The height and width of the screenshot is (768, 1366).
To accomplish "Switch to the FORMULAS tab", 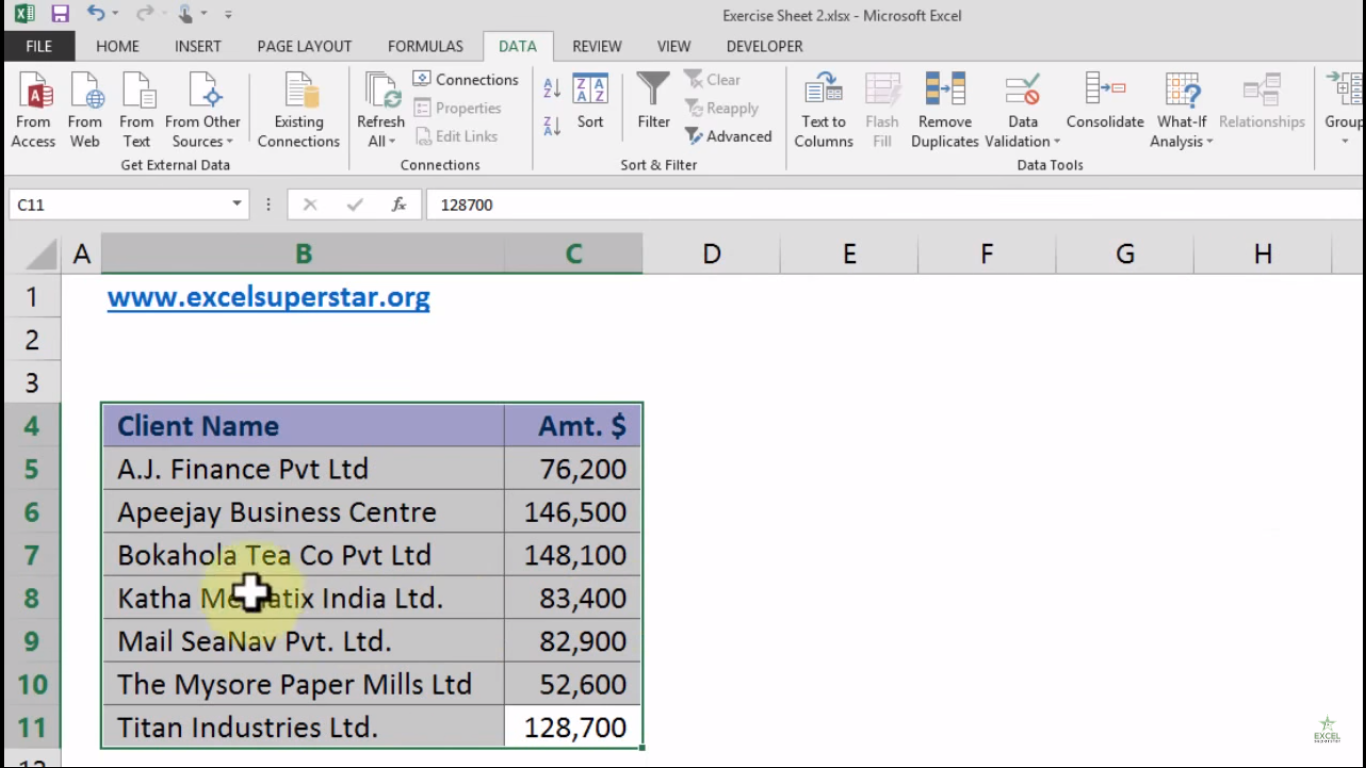I will coord(425,46).
